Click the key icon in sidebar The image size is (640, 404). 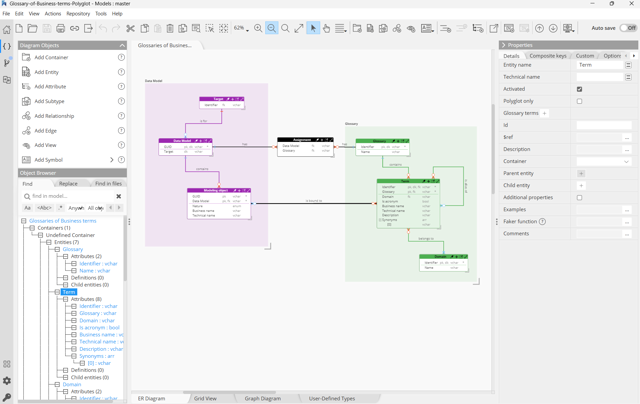pos(7,397)
